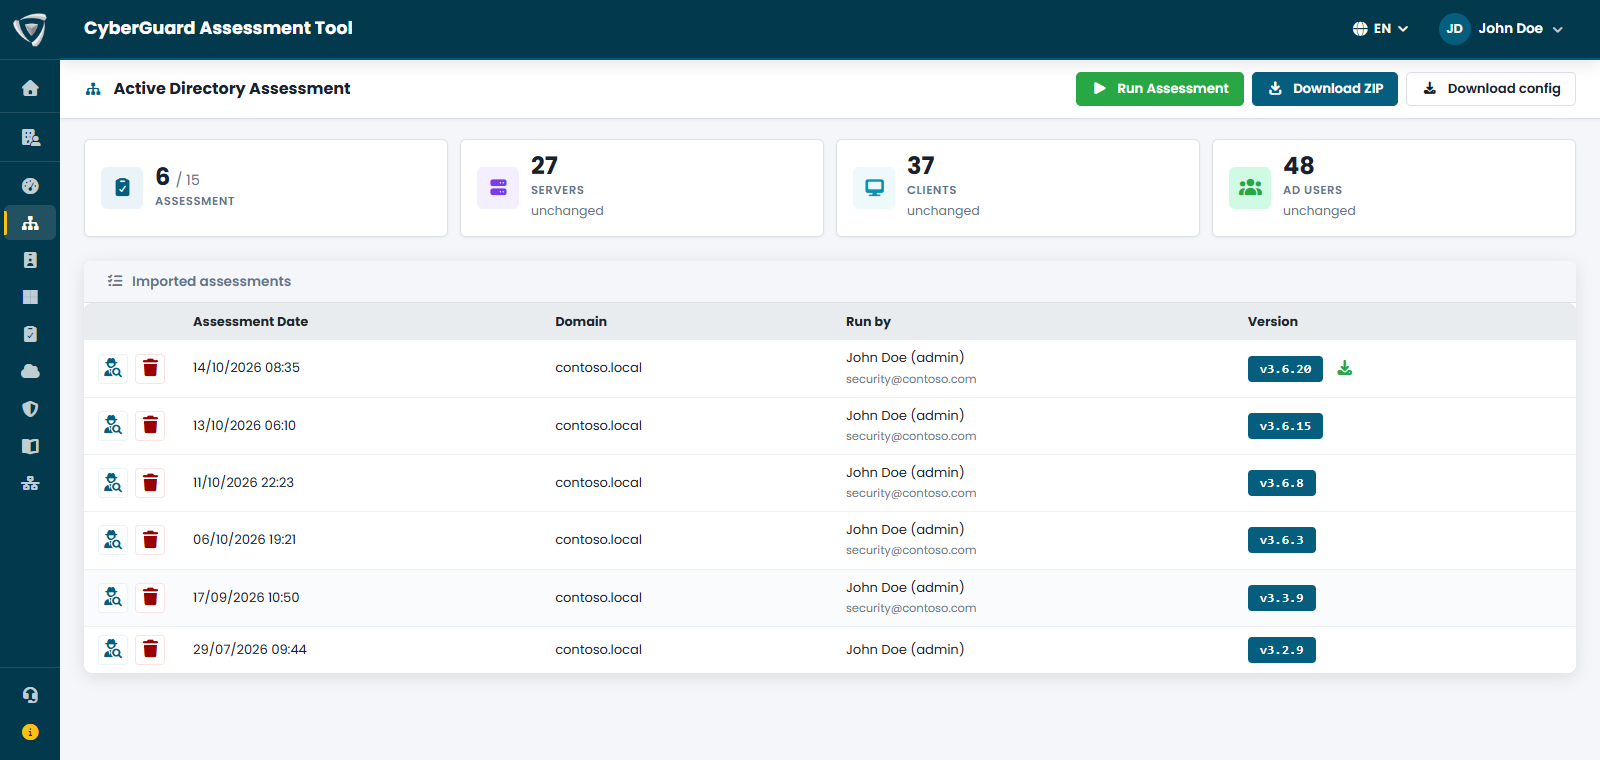Delete the 17/09/2026 10:50 assessment
This screenshot has height=760, width=1600.
click(x=150, y=597)
